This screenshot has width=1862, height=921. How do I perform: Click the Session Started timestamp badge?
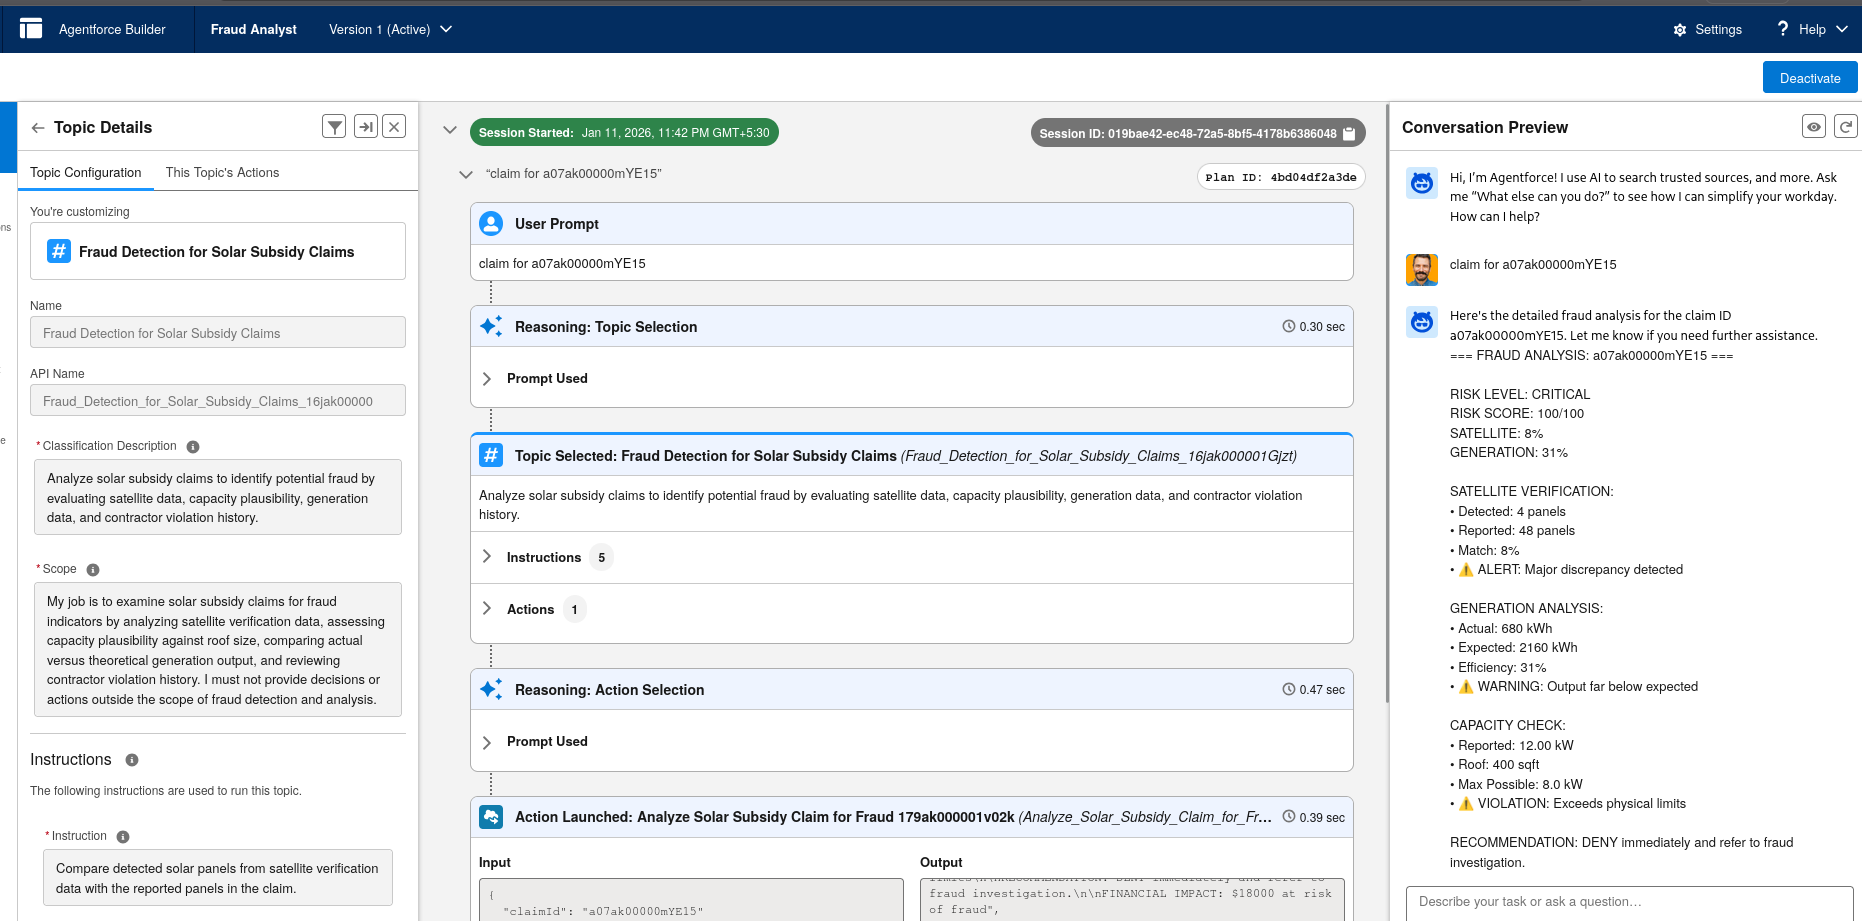pos(624,132)
